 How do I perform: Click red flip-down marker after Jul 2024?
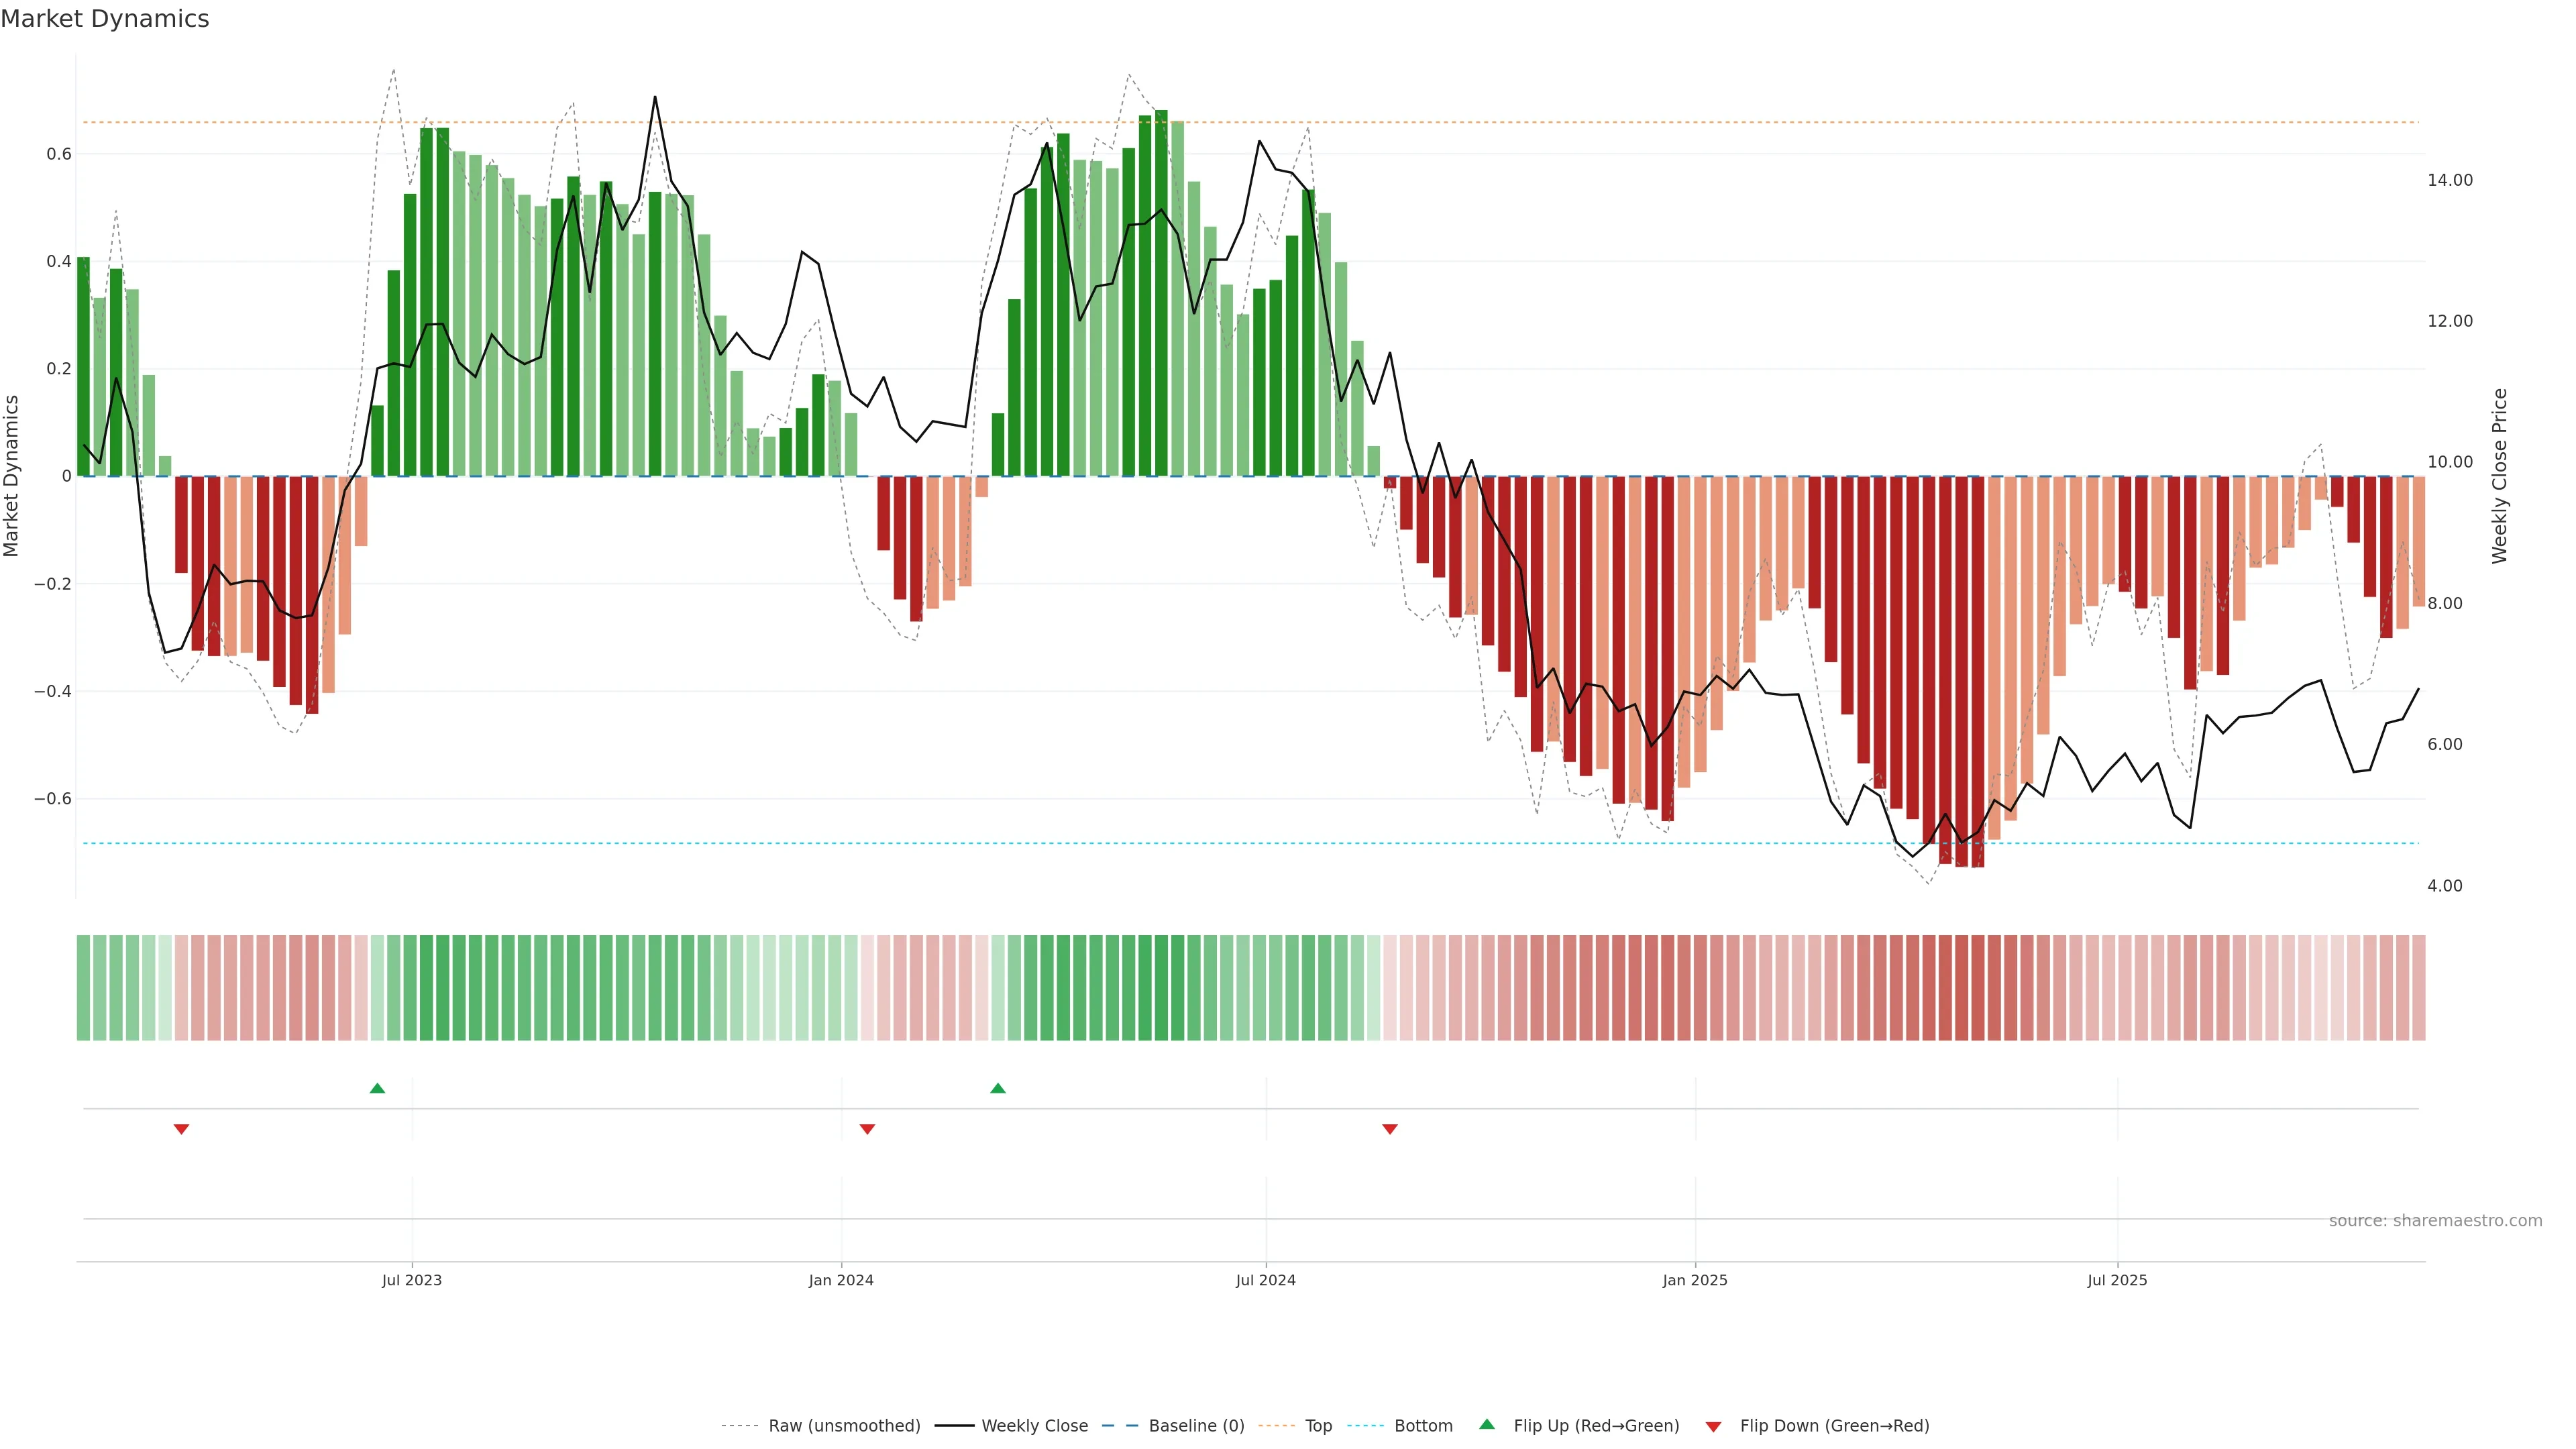[x=1390, y=1129]
